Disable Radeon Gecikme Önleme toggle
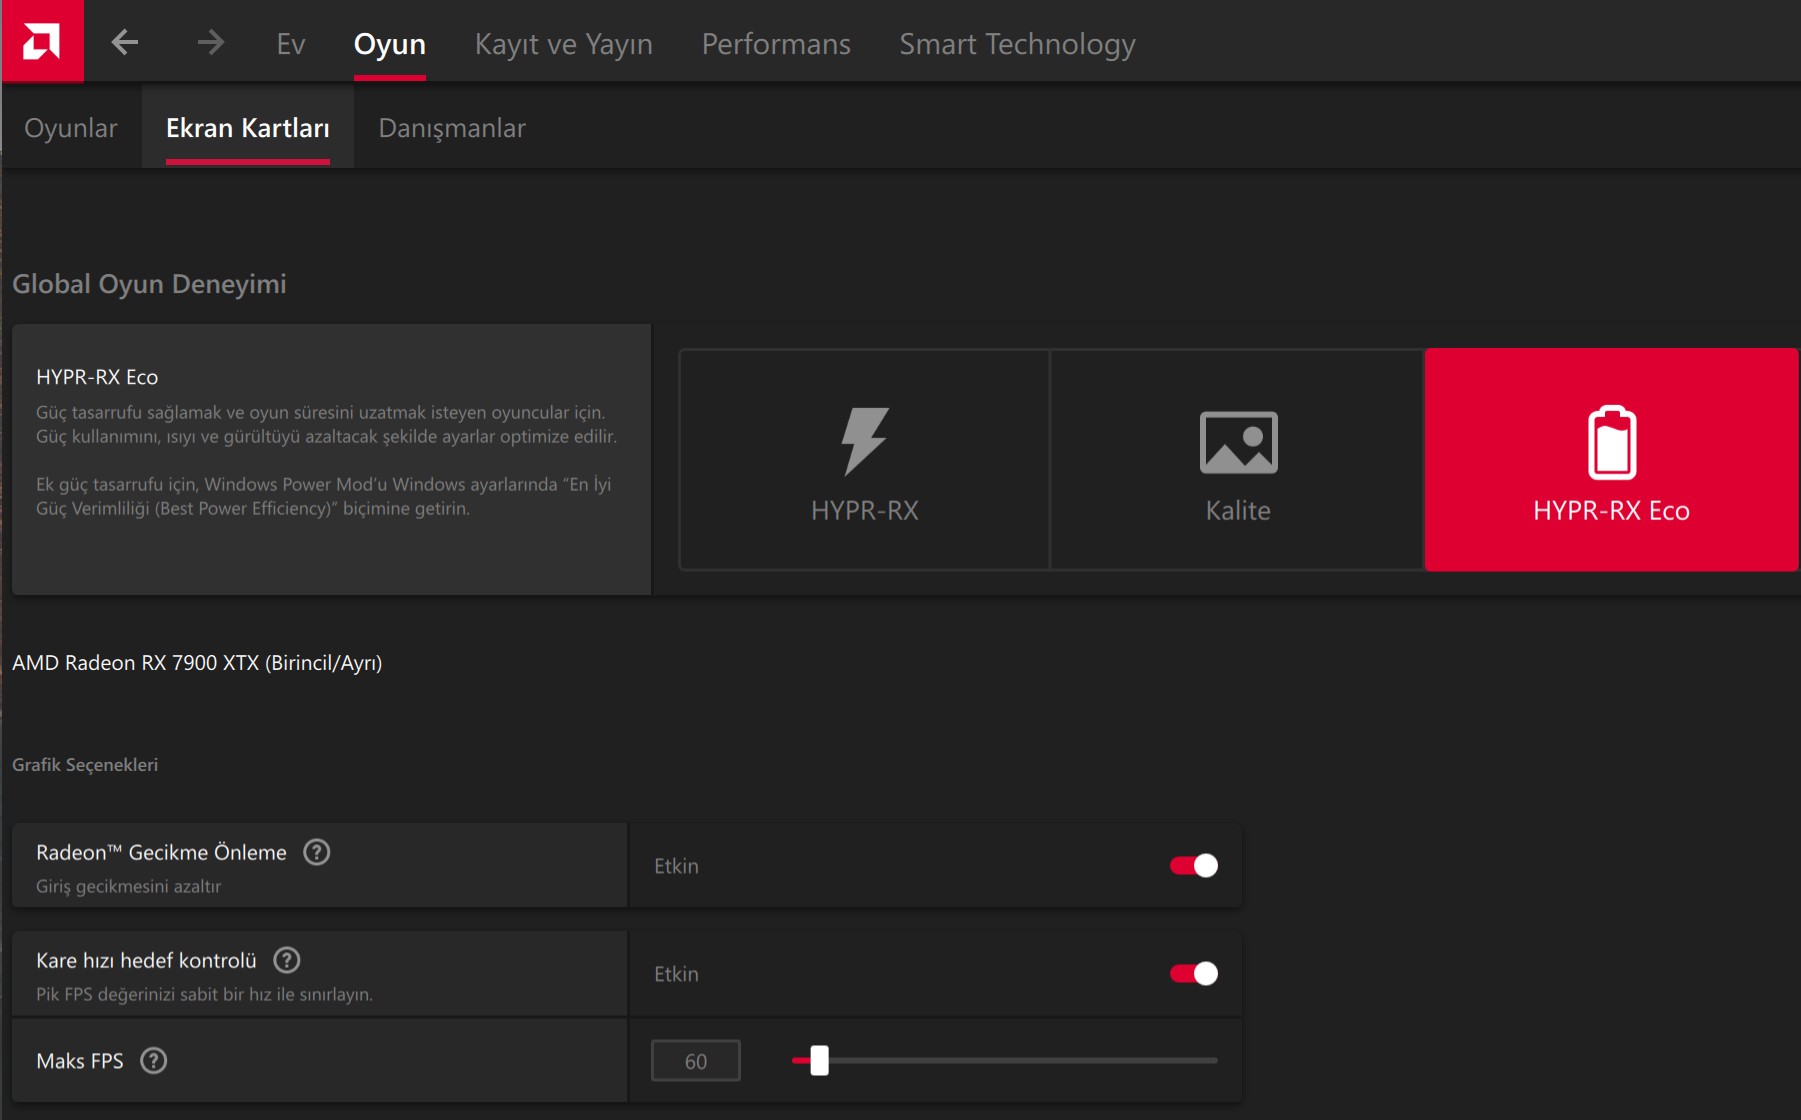The image size is (1801, 1120). 1194,865
